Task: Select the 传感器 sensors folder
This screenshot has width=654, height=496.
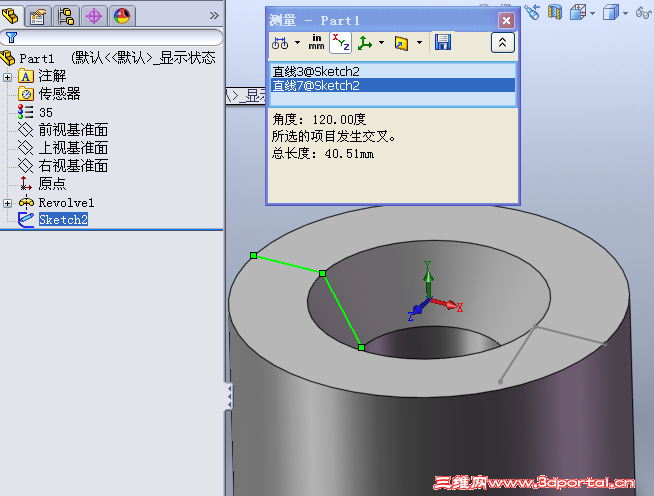Action: pyautogui.click(x=59, y=94)
